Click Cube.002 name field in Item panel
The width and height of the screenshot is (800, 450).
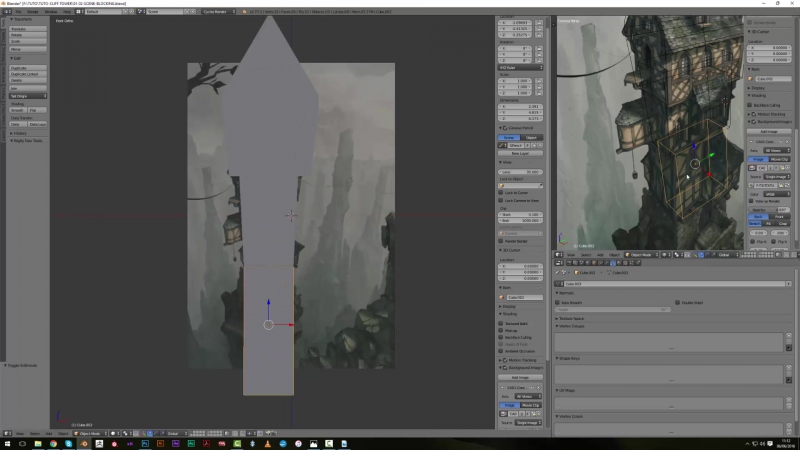(x=524, y=297)
